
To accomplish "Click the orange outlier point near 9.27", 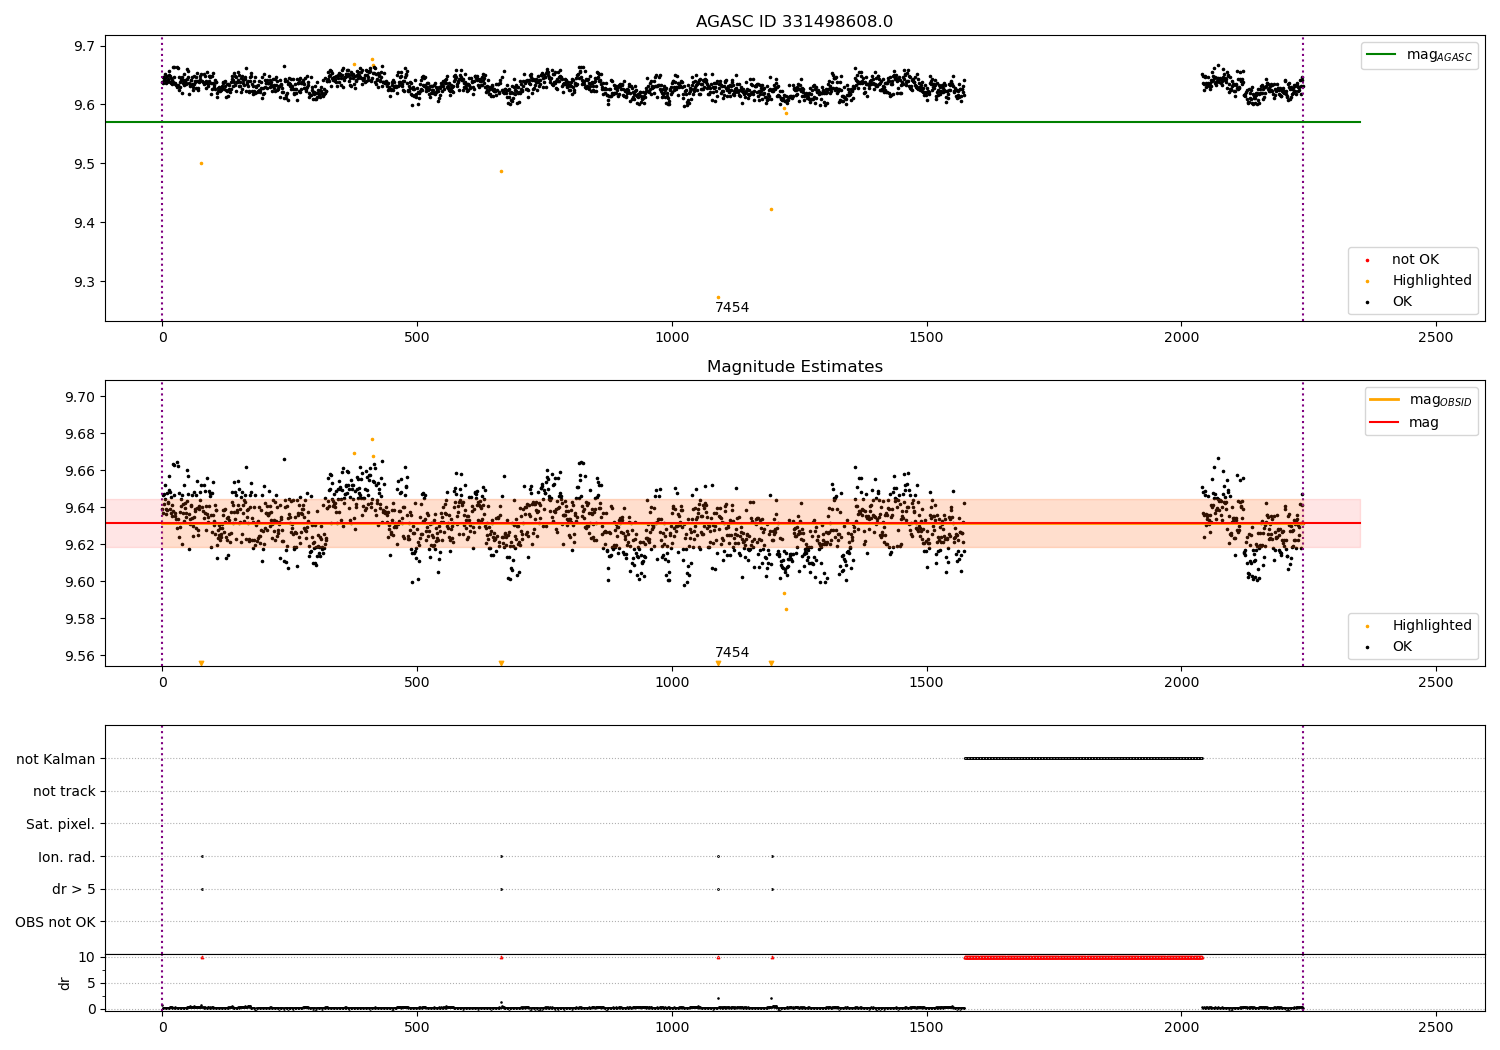I will coord(718,297).
